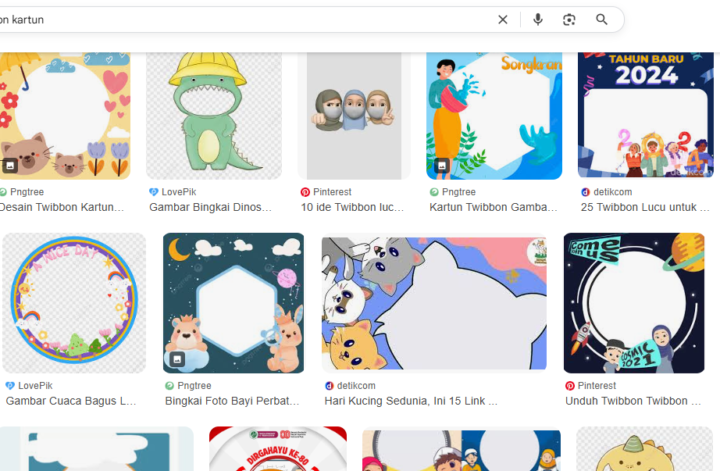
Task: Click the Pinterest icon beside '10 ide Twibbon'
Action: point(306,191)
